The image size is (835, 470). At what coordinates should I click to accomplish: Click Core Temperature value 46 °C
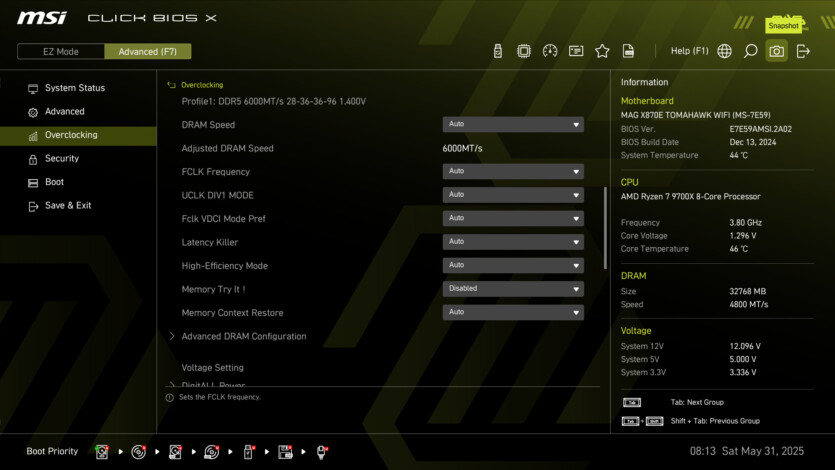[x=739, y=249]
